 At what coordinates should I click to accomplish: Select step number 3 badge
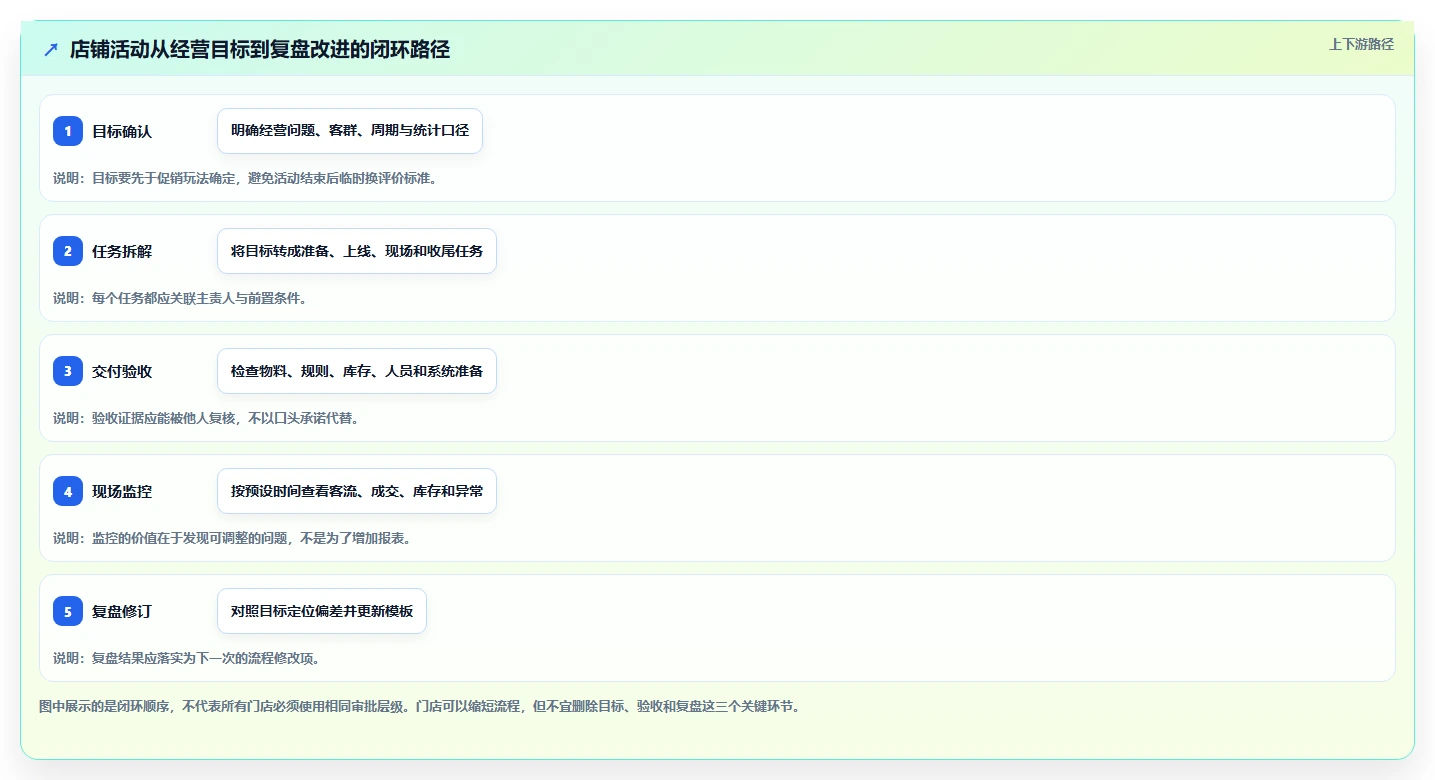[68, 371]
